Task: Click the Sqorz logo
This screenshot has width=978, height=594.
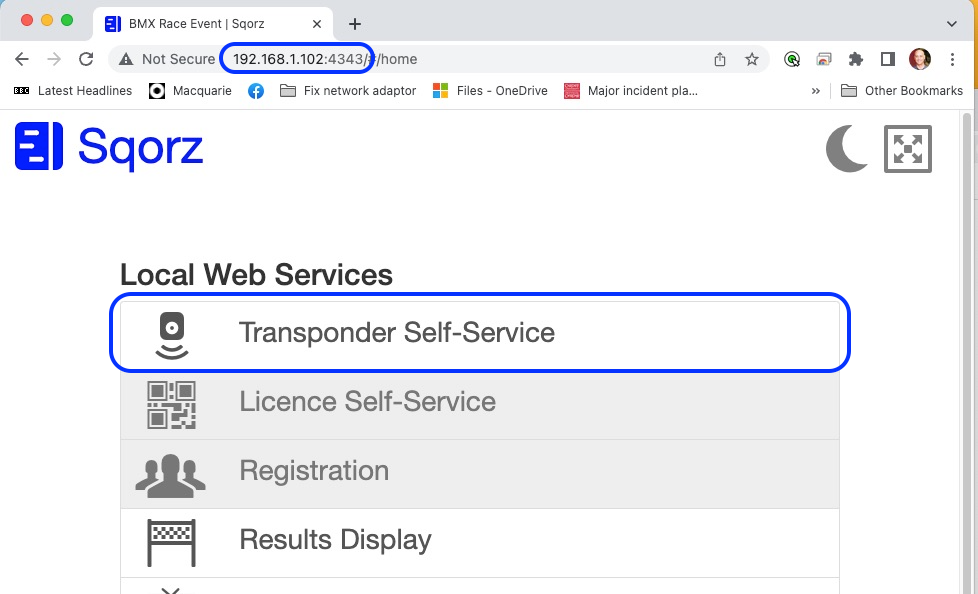Action: pos(109,147)
